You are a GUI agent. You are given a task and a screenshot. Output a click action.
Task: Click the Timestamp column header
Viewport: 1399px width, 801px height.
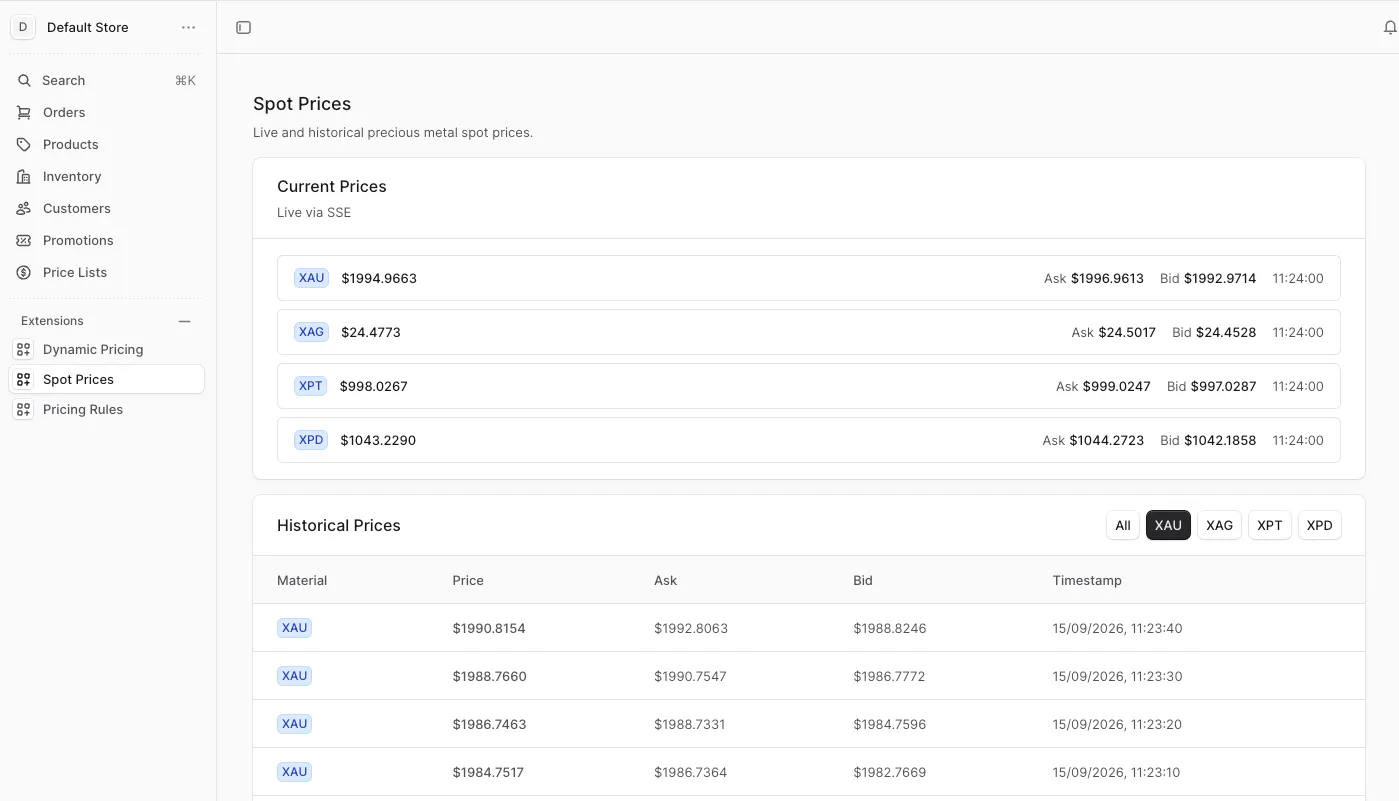[1087, 580]
